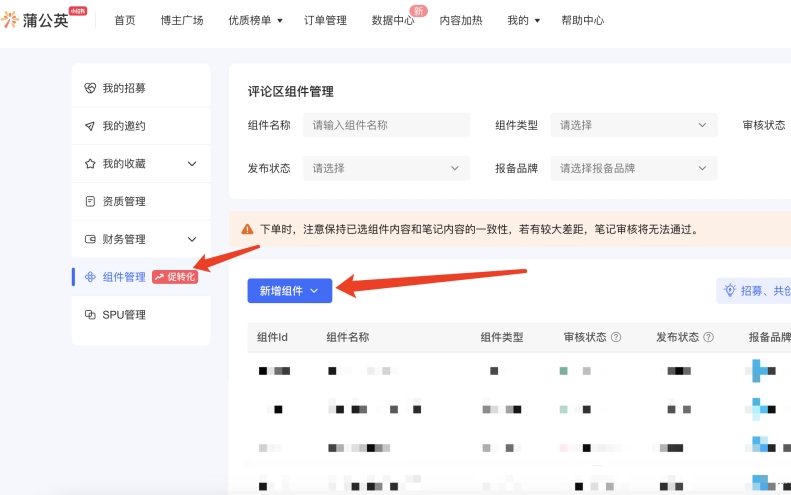Click the 资质管理 document icon
This screenshot has height=495, width=791.
click(x=90, y=201)
